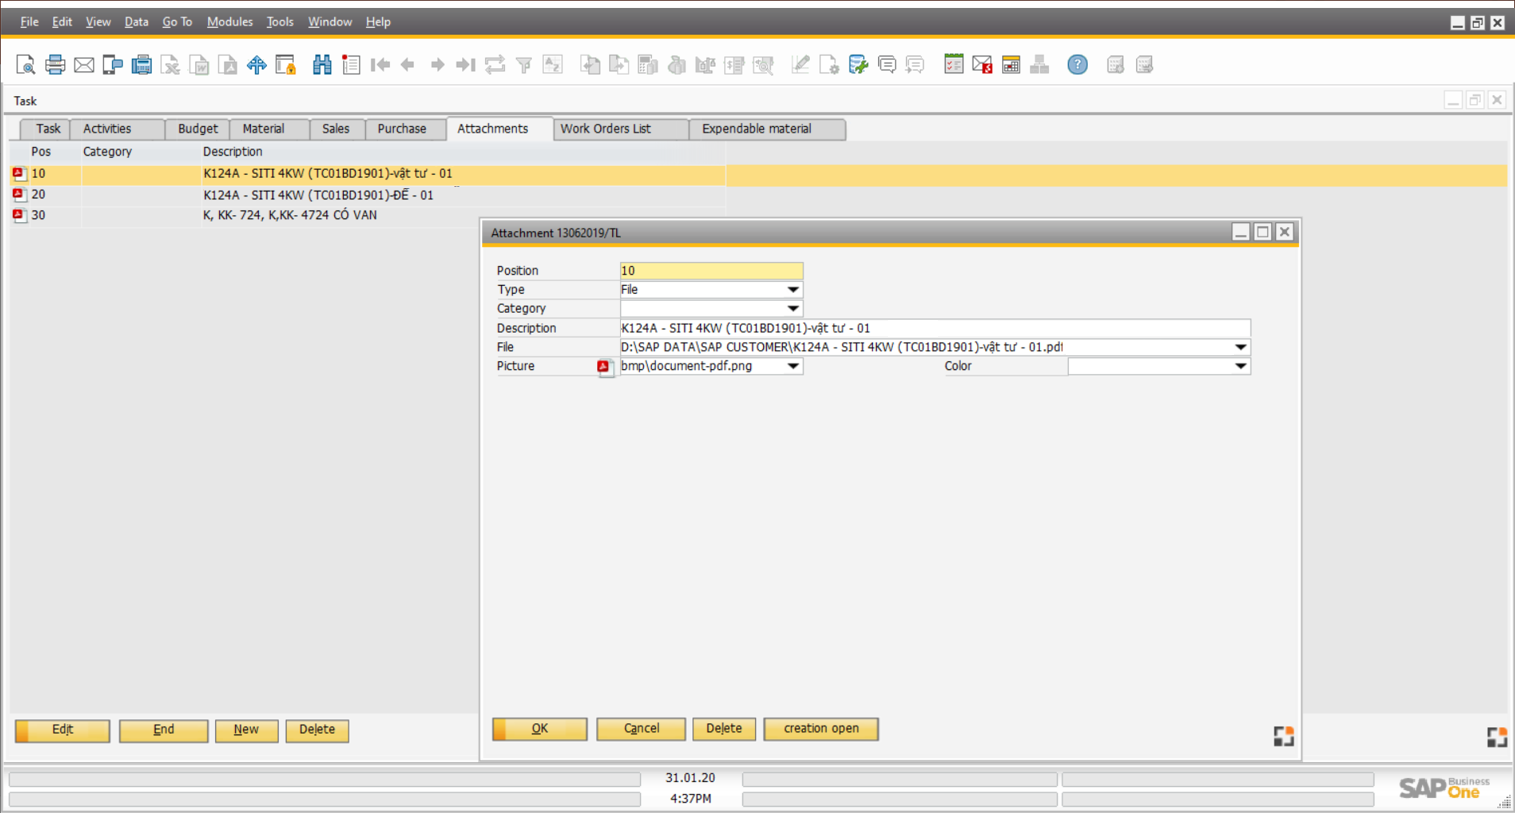This screenshot has height=813, width=1515.
Task: Click the Print icon in toolbar
Action: click(55, 65)
